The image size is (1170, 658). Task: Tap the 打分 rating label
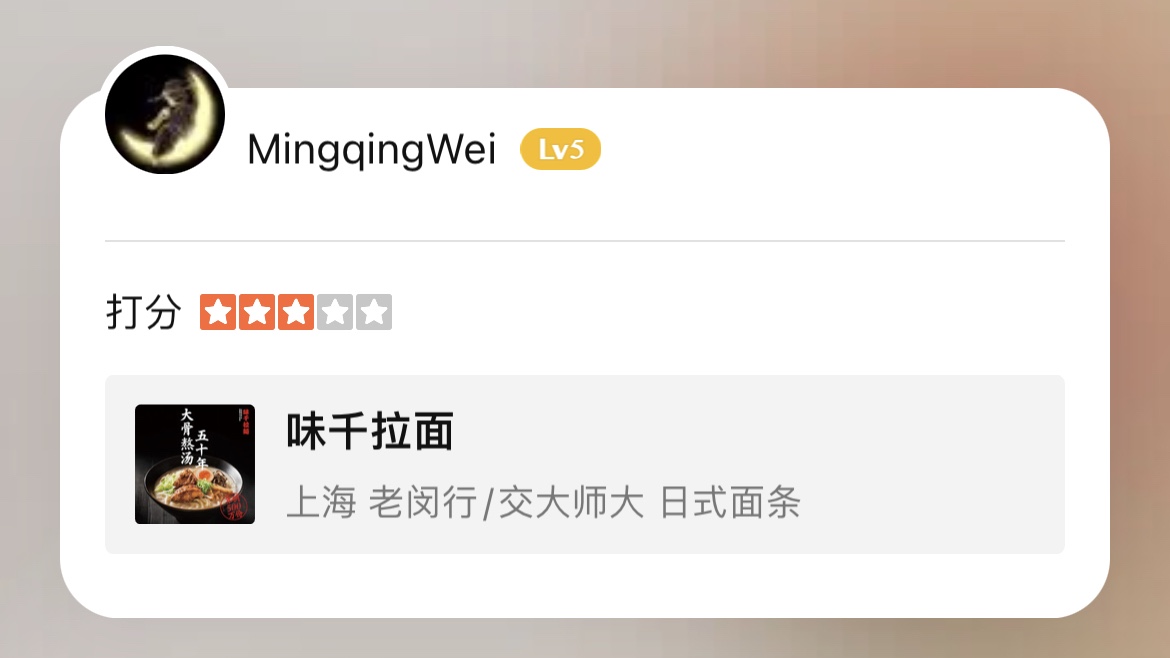[x=143, y=312]
